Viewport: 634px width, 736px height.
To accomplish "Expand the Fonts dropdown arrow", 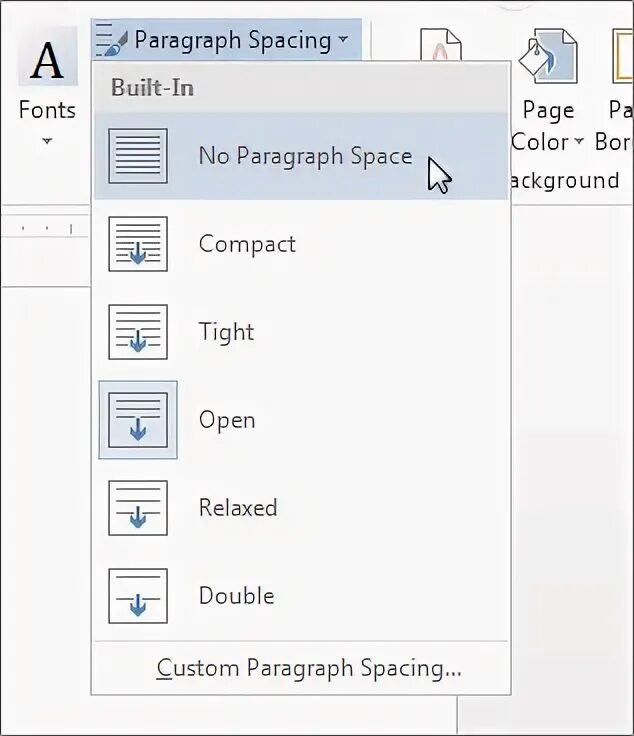I will pos(47,140).
